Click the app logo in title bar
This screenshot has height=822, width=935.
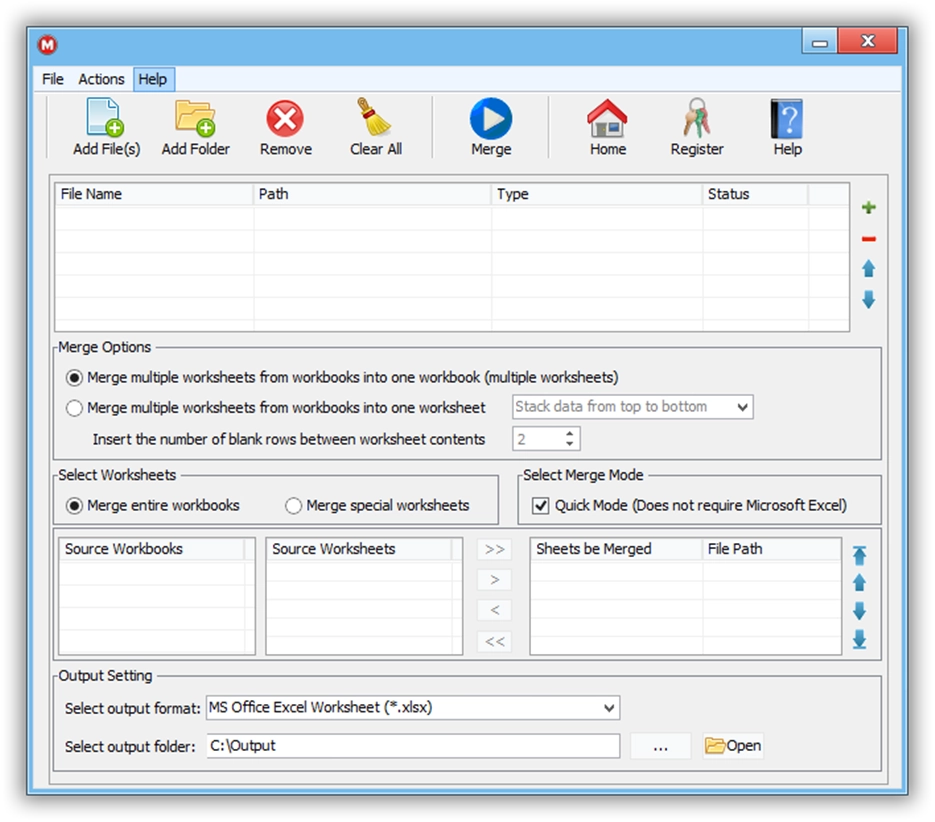click(47, 44)
